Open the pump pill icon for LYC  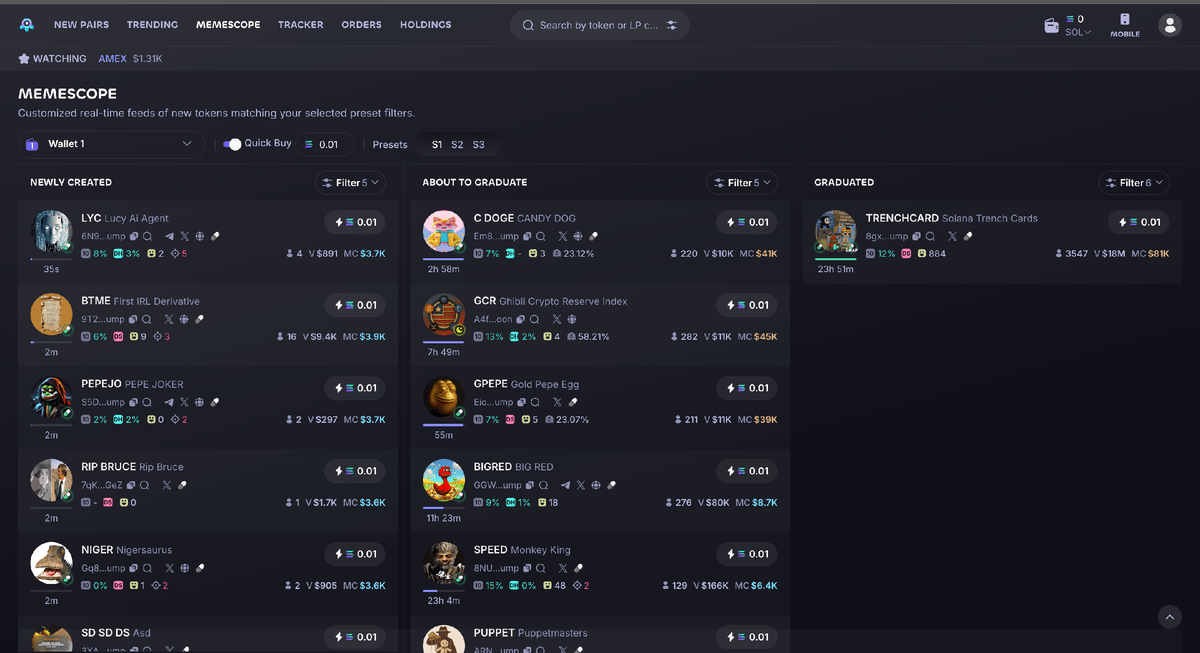point(214,236)
